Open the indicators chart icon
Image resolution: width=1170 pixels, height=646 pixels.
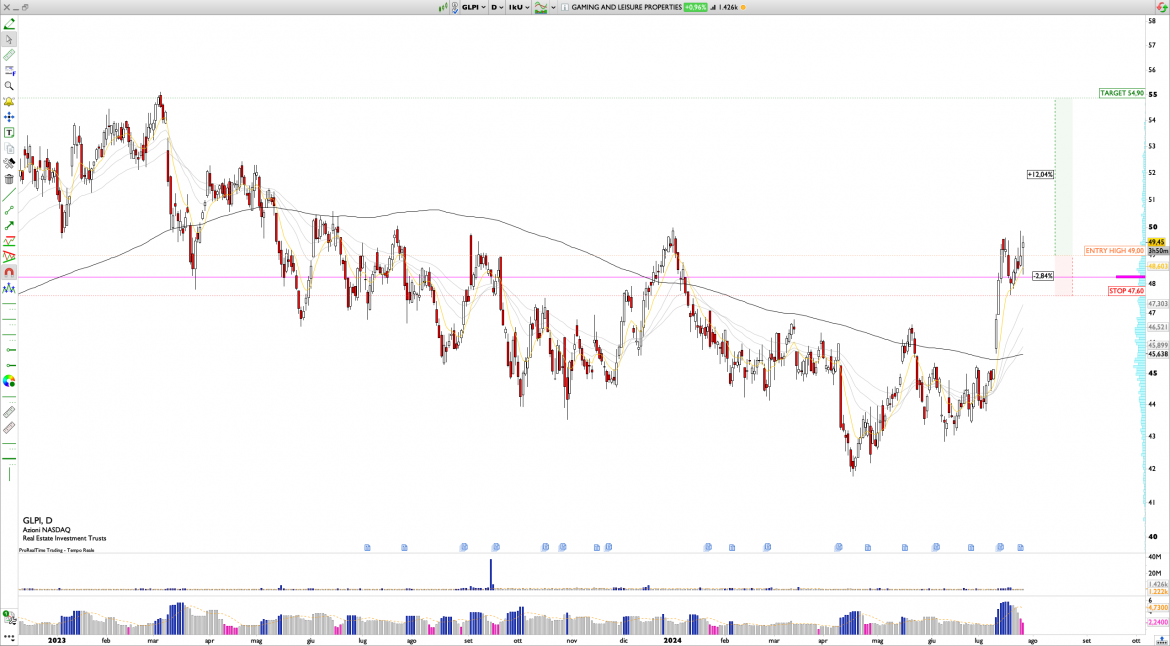pyautogui.click(x=542, y=7)
